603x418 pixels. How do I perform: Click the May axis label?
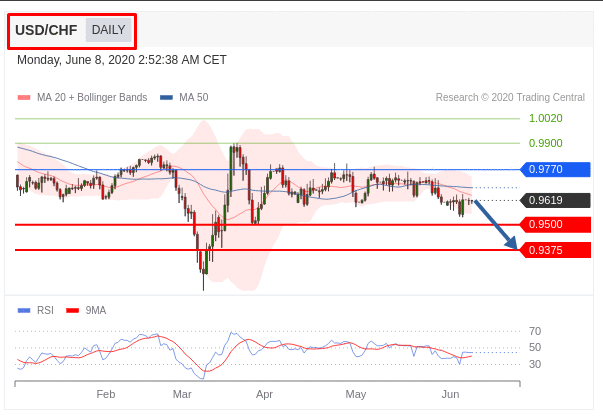[356, 394]
